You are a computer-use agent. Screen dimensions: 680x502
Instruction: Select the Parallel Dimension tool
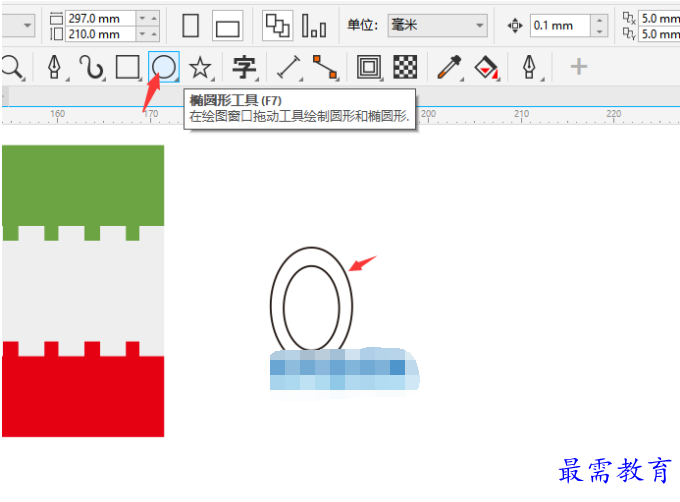(289, 68)
